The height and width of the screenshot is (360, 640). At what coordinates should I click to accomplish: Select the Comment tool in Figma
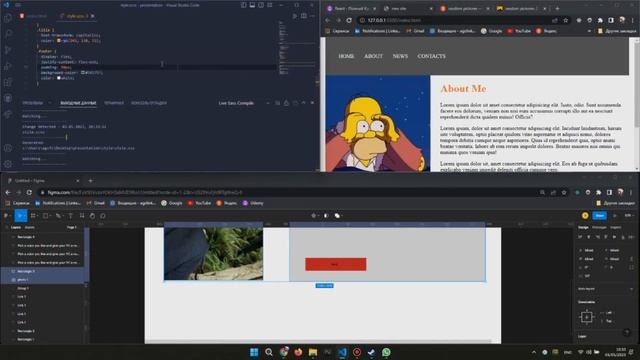(x=103, y=216)
